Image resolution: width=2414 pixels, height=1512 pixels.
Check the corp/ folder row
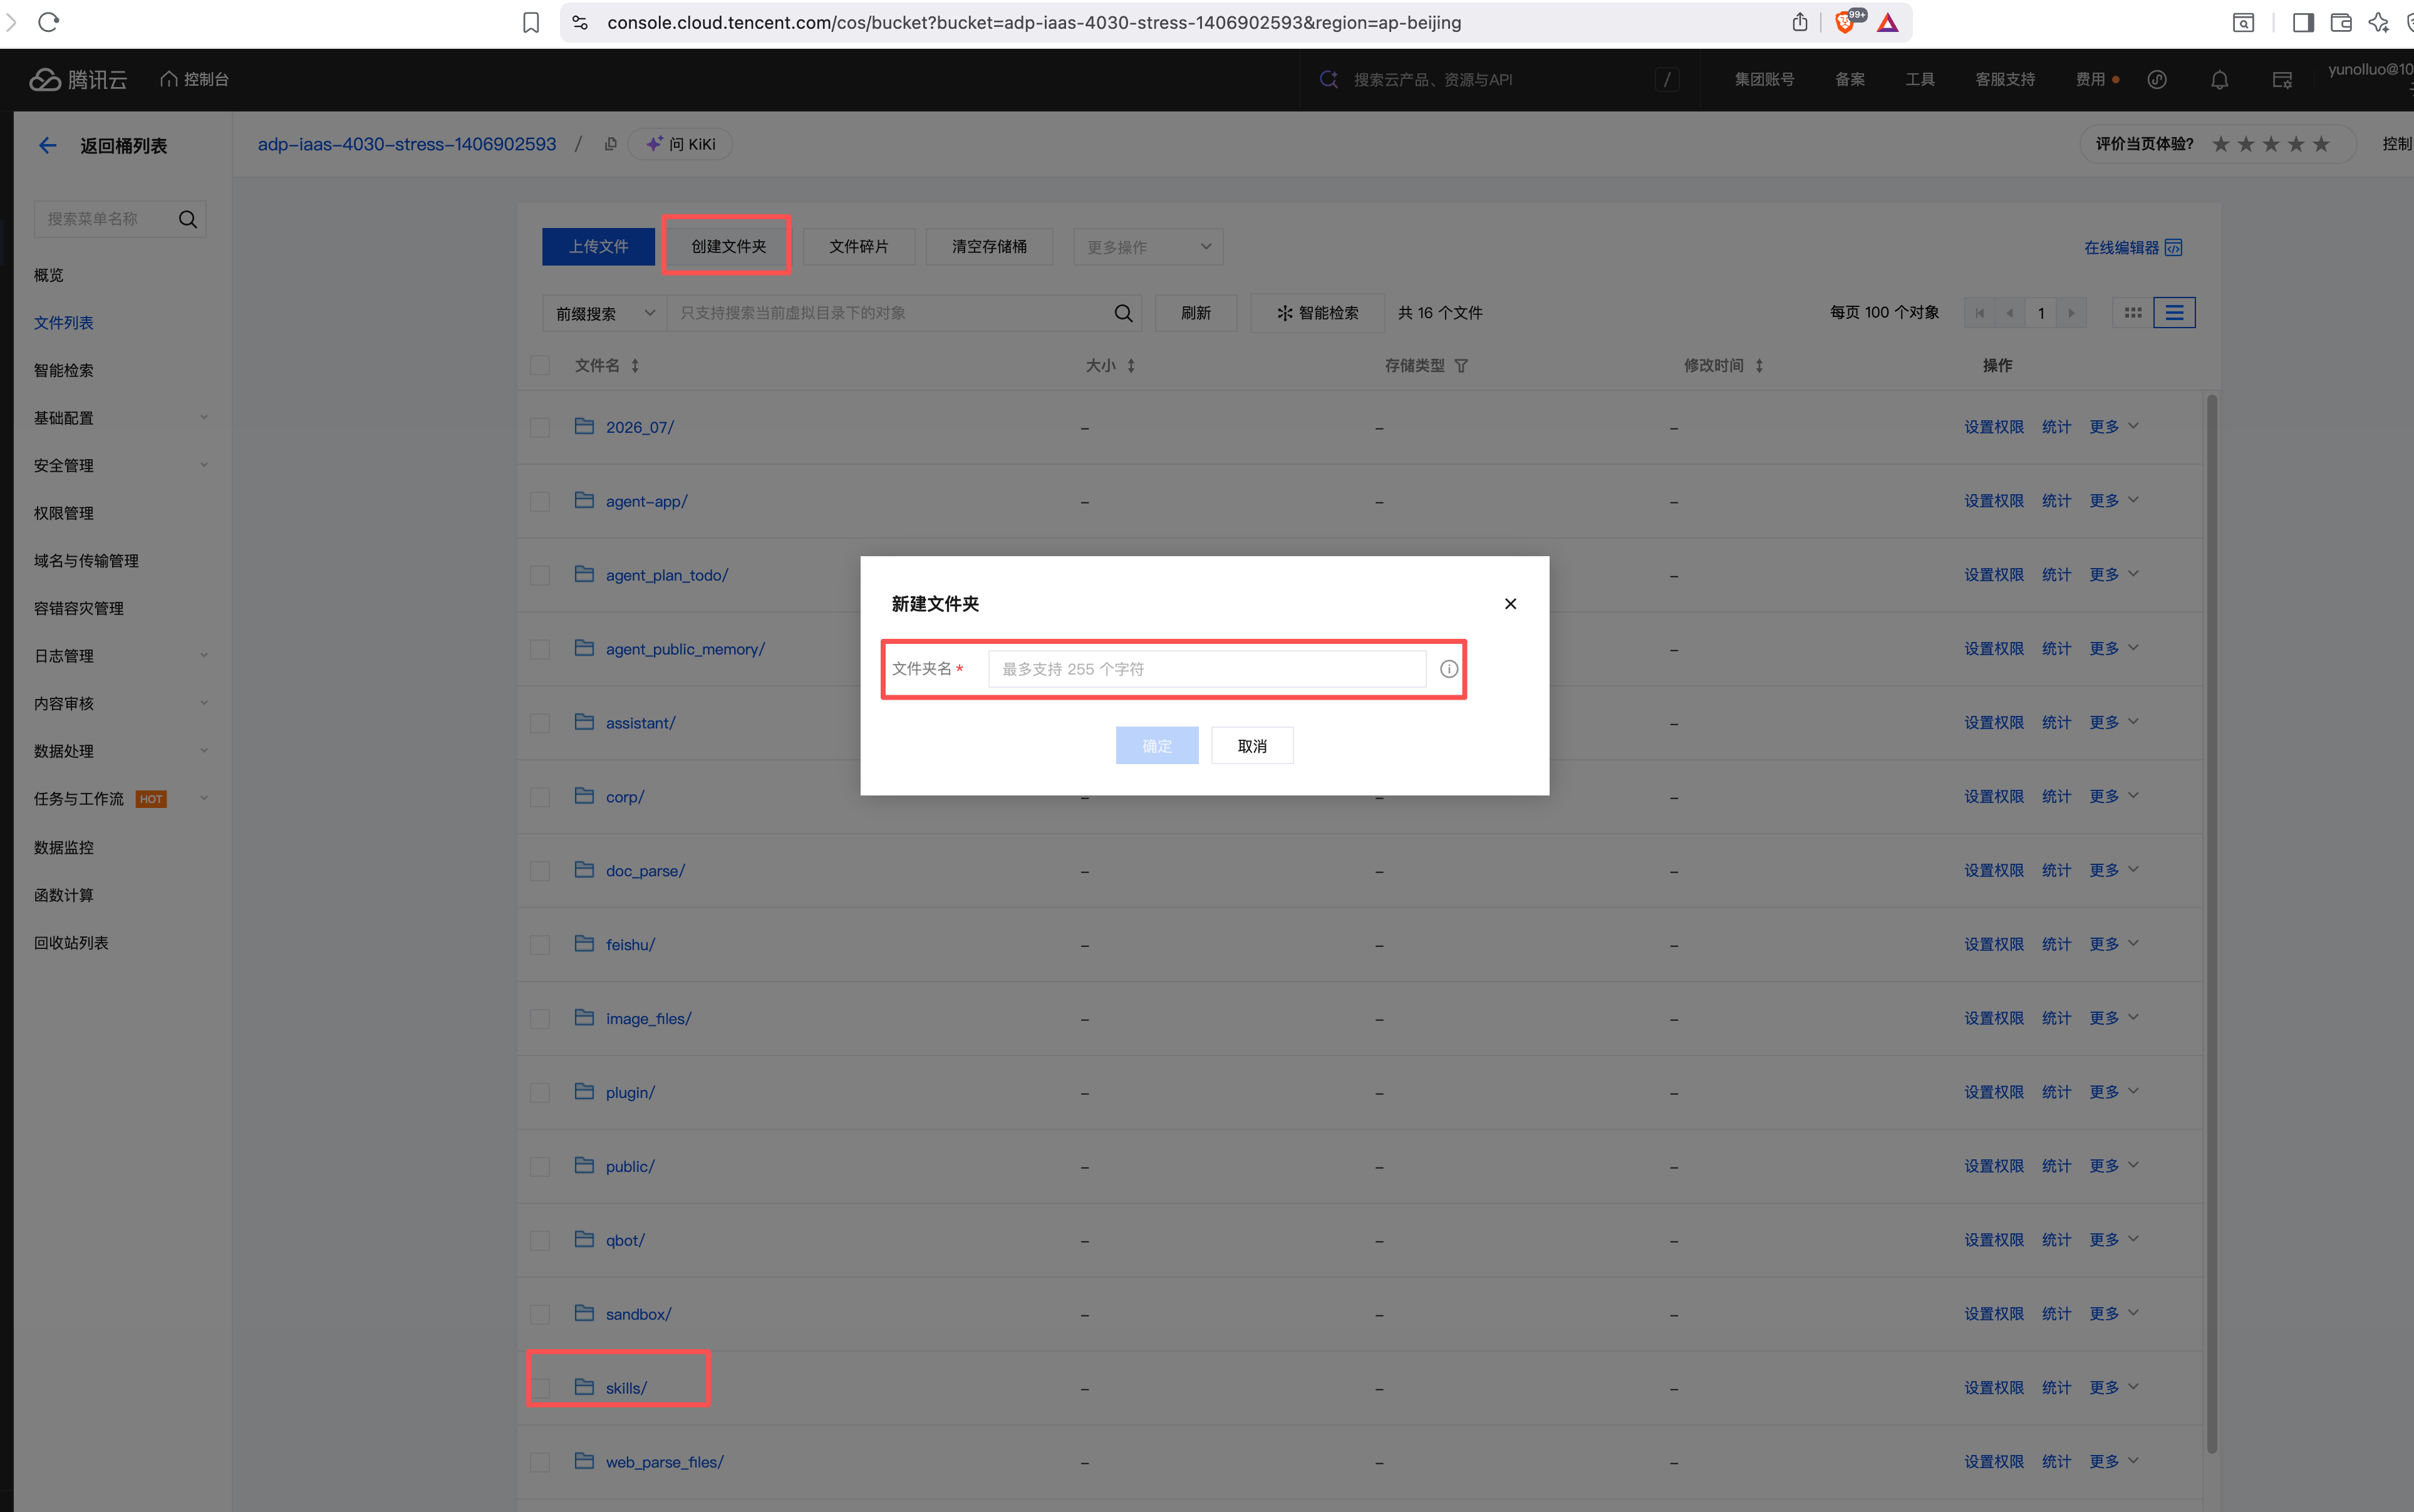click(x=540, y=797)
